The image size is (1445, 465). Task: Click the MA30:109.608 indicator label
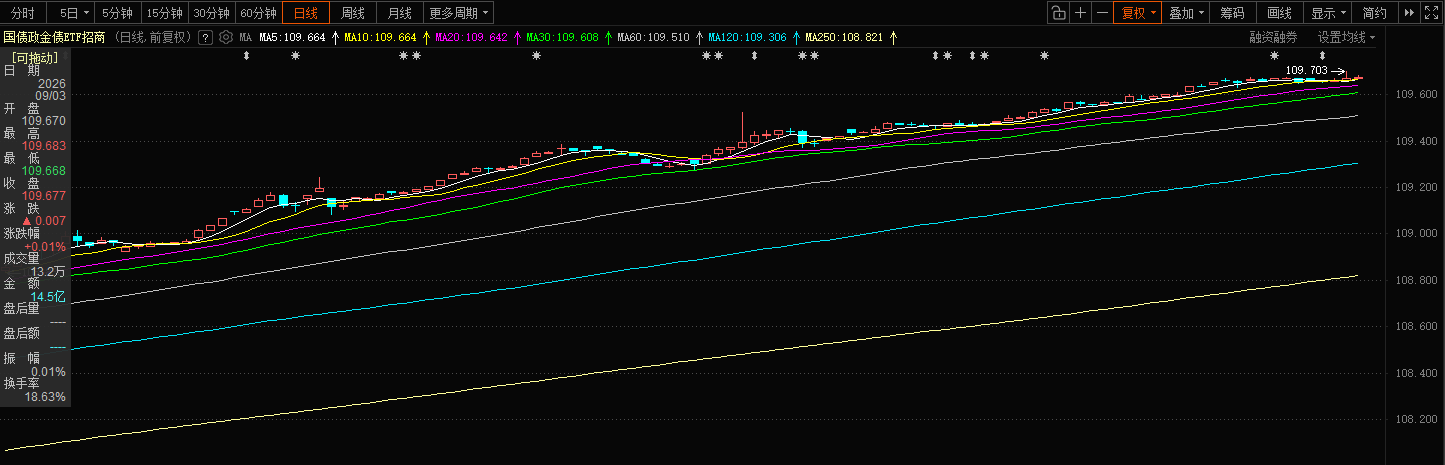tap(562, 38)
